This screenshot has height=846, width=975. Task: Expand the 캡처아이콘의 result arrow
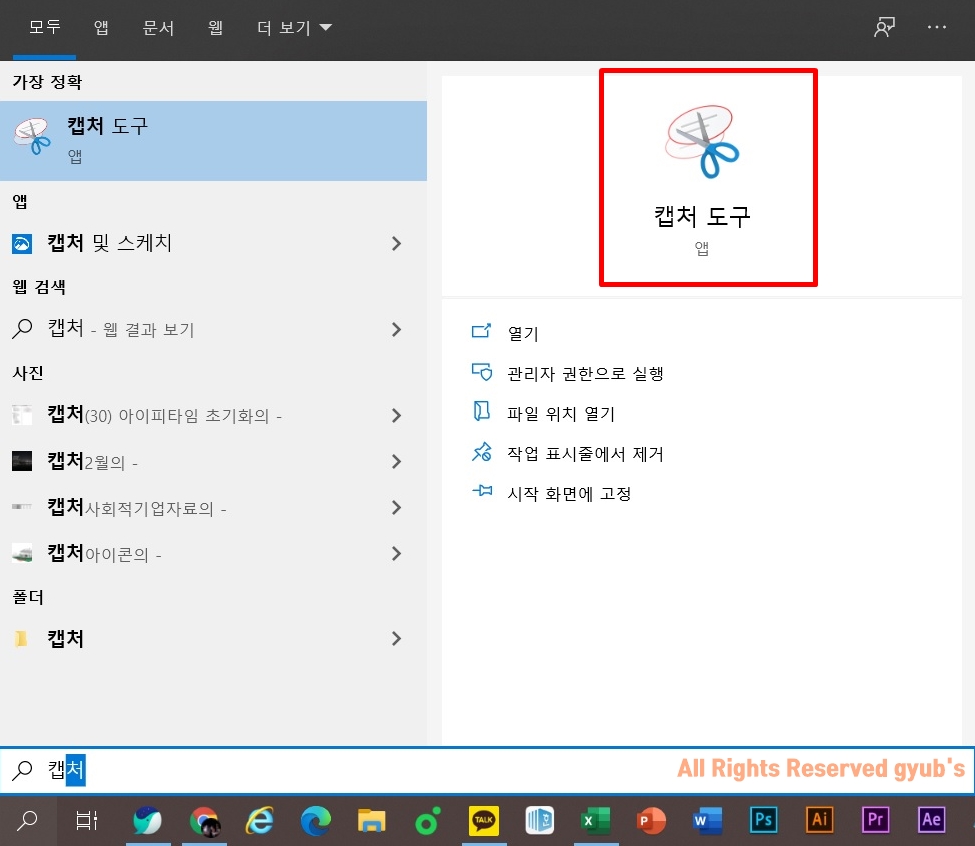coord(396,553)
